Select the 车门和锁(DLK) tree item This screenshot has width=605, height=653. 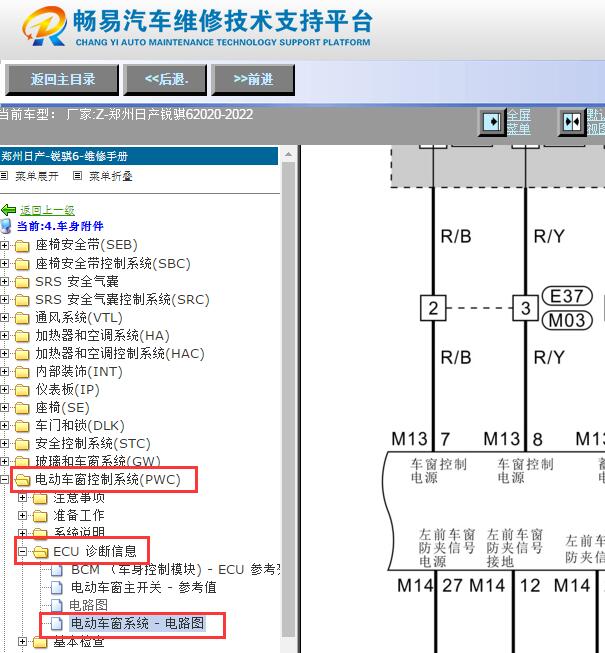click(80, 426)
